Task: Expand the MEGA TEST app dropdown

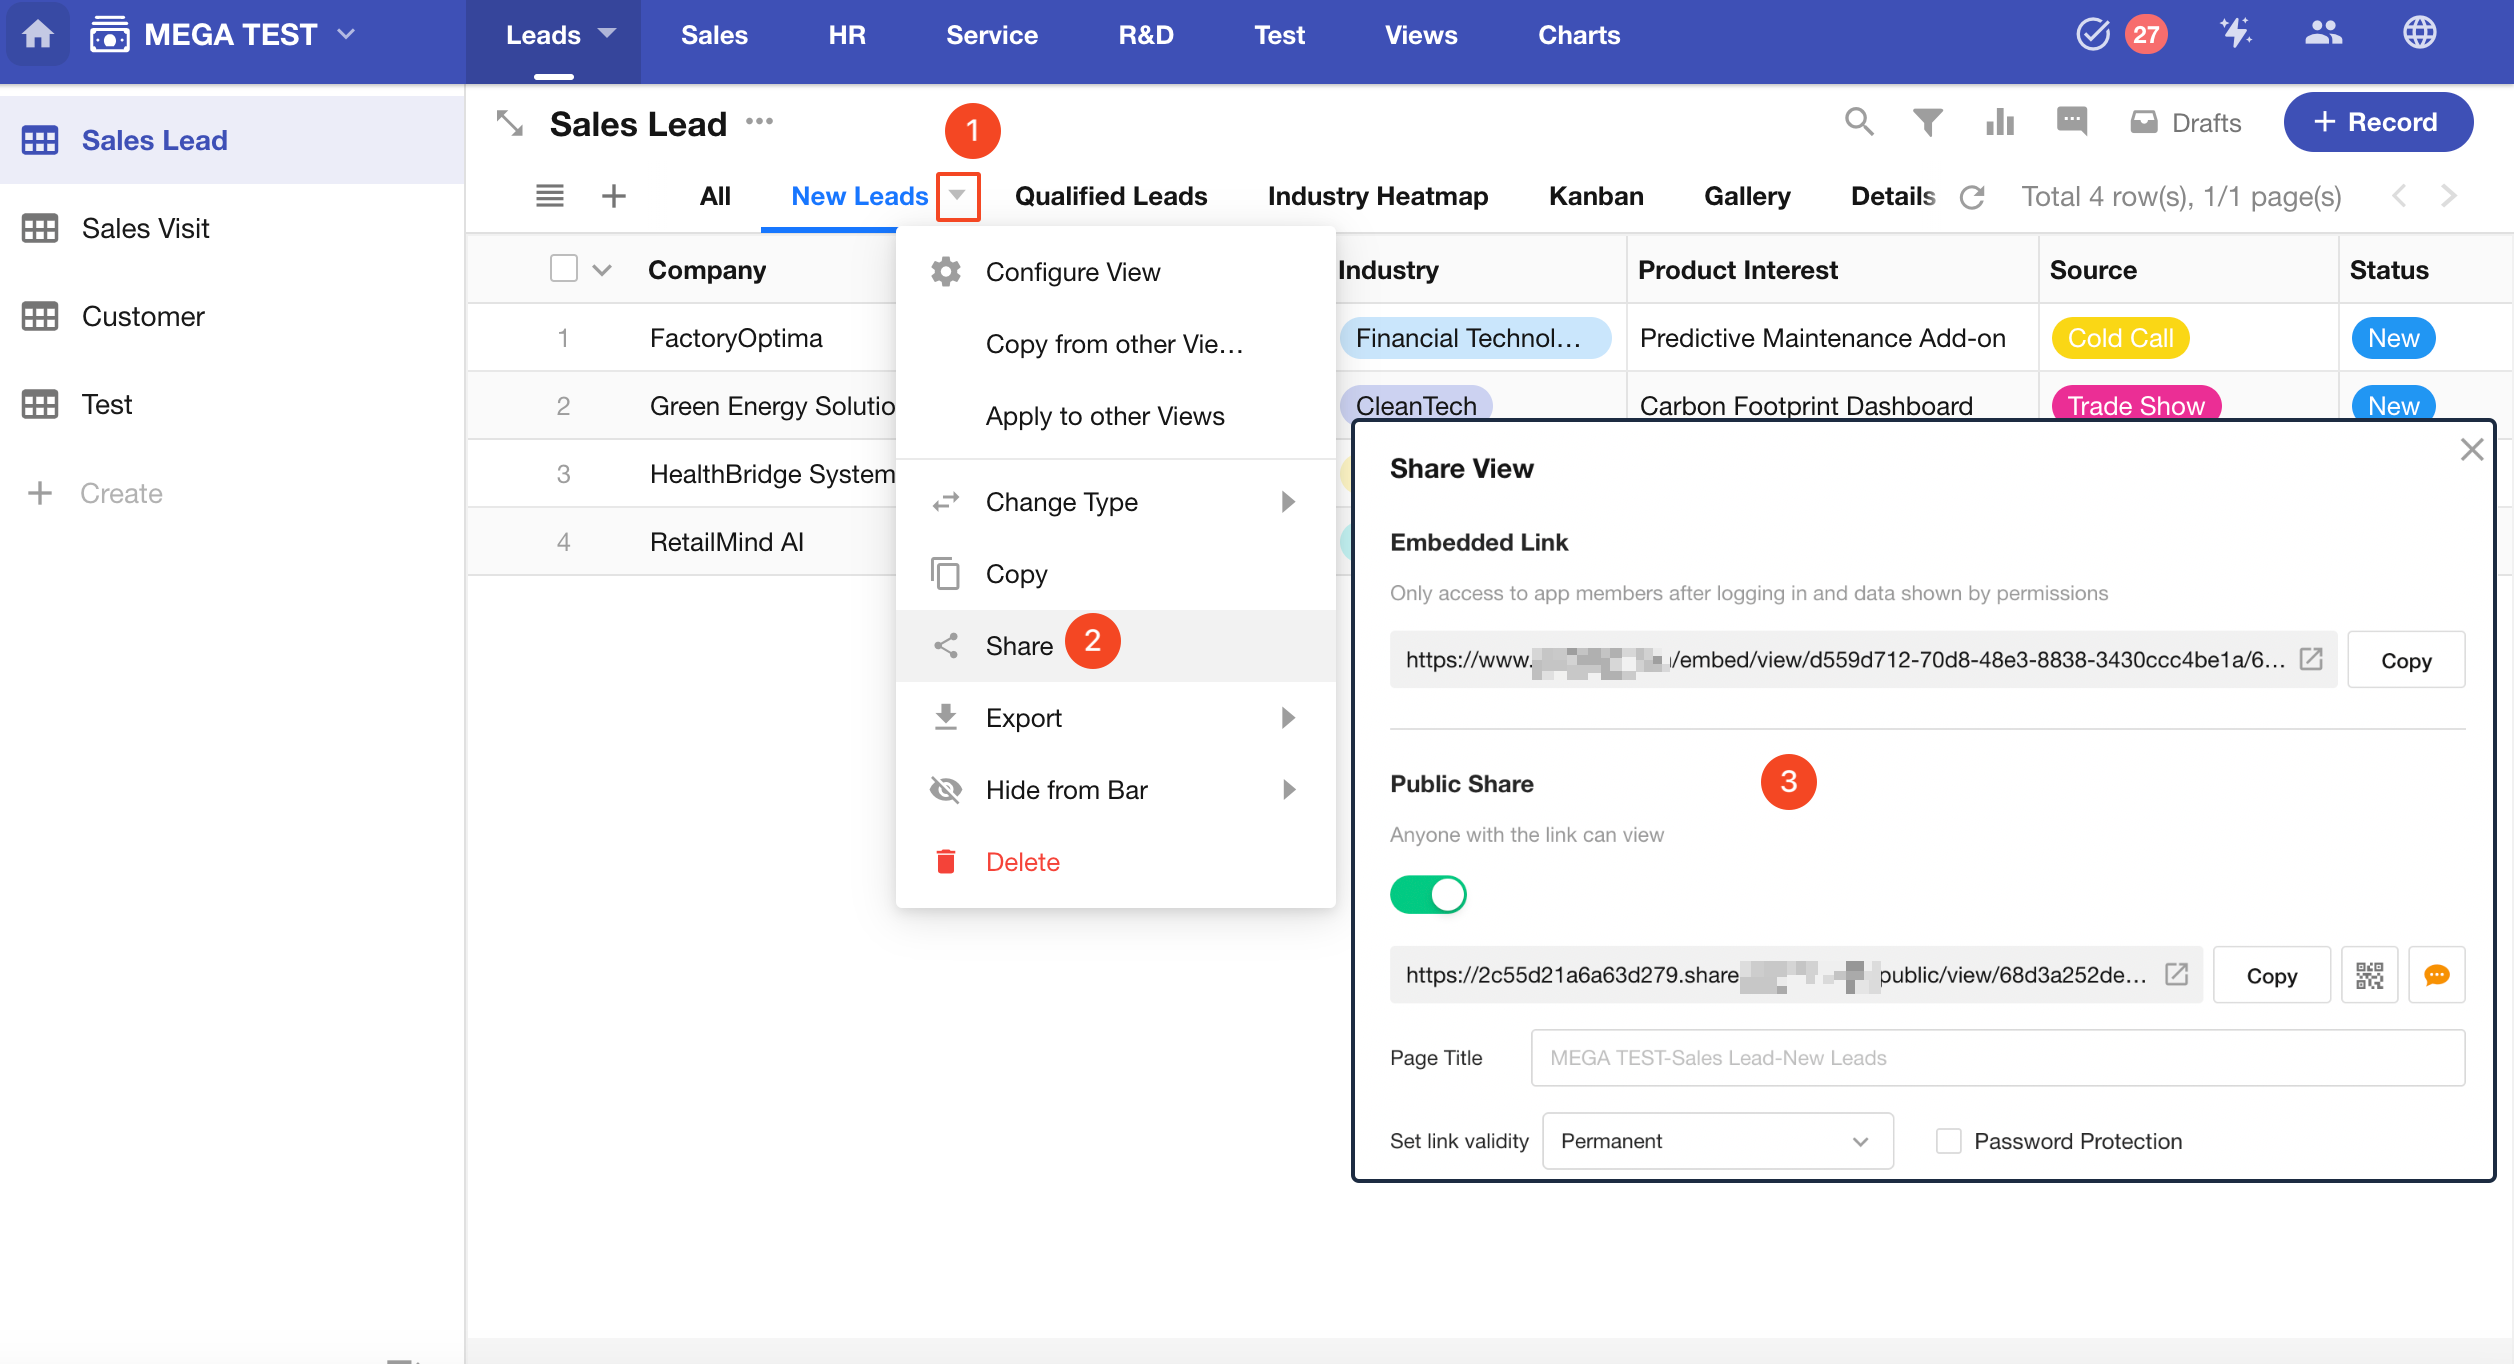Action: 347,34
